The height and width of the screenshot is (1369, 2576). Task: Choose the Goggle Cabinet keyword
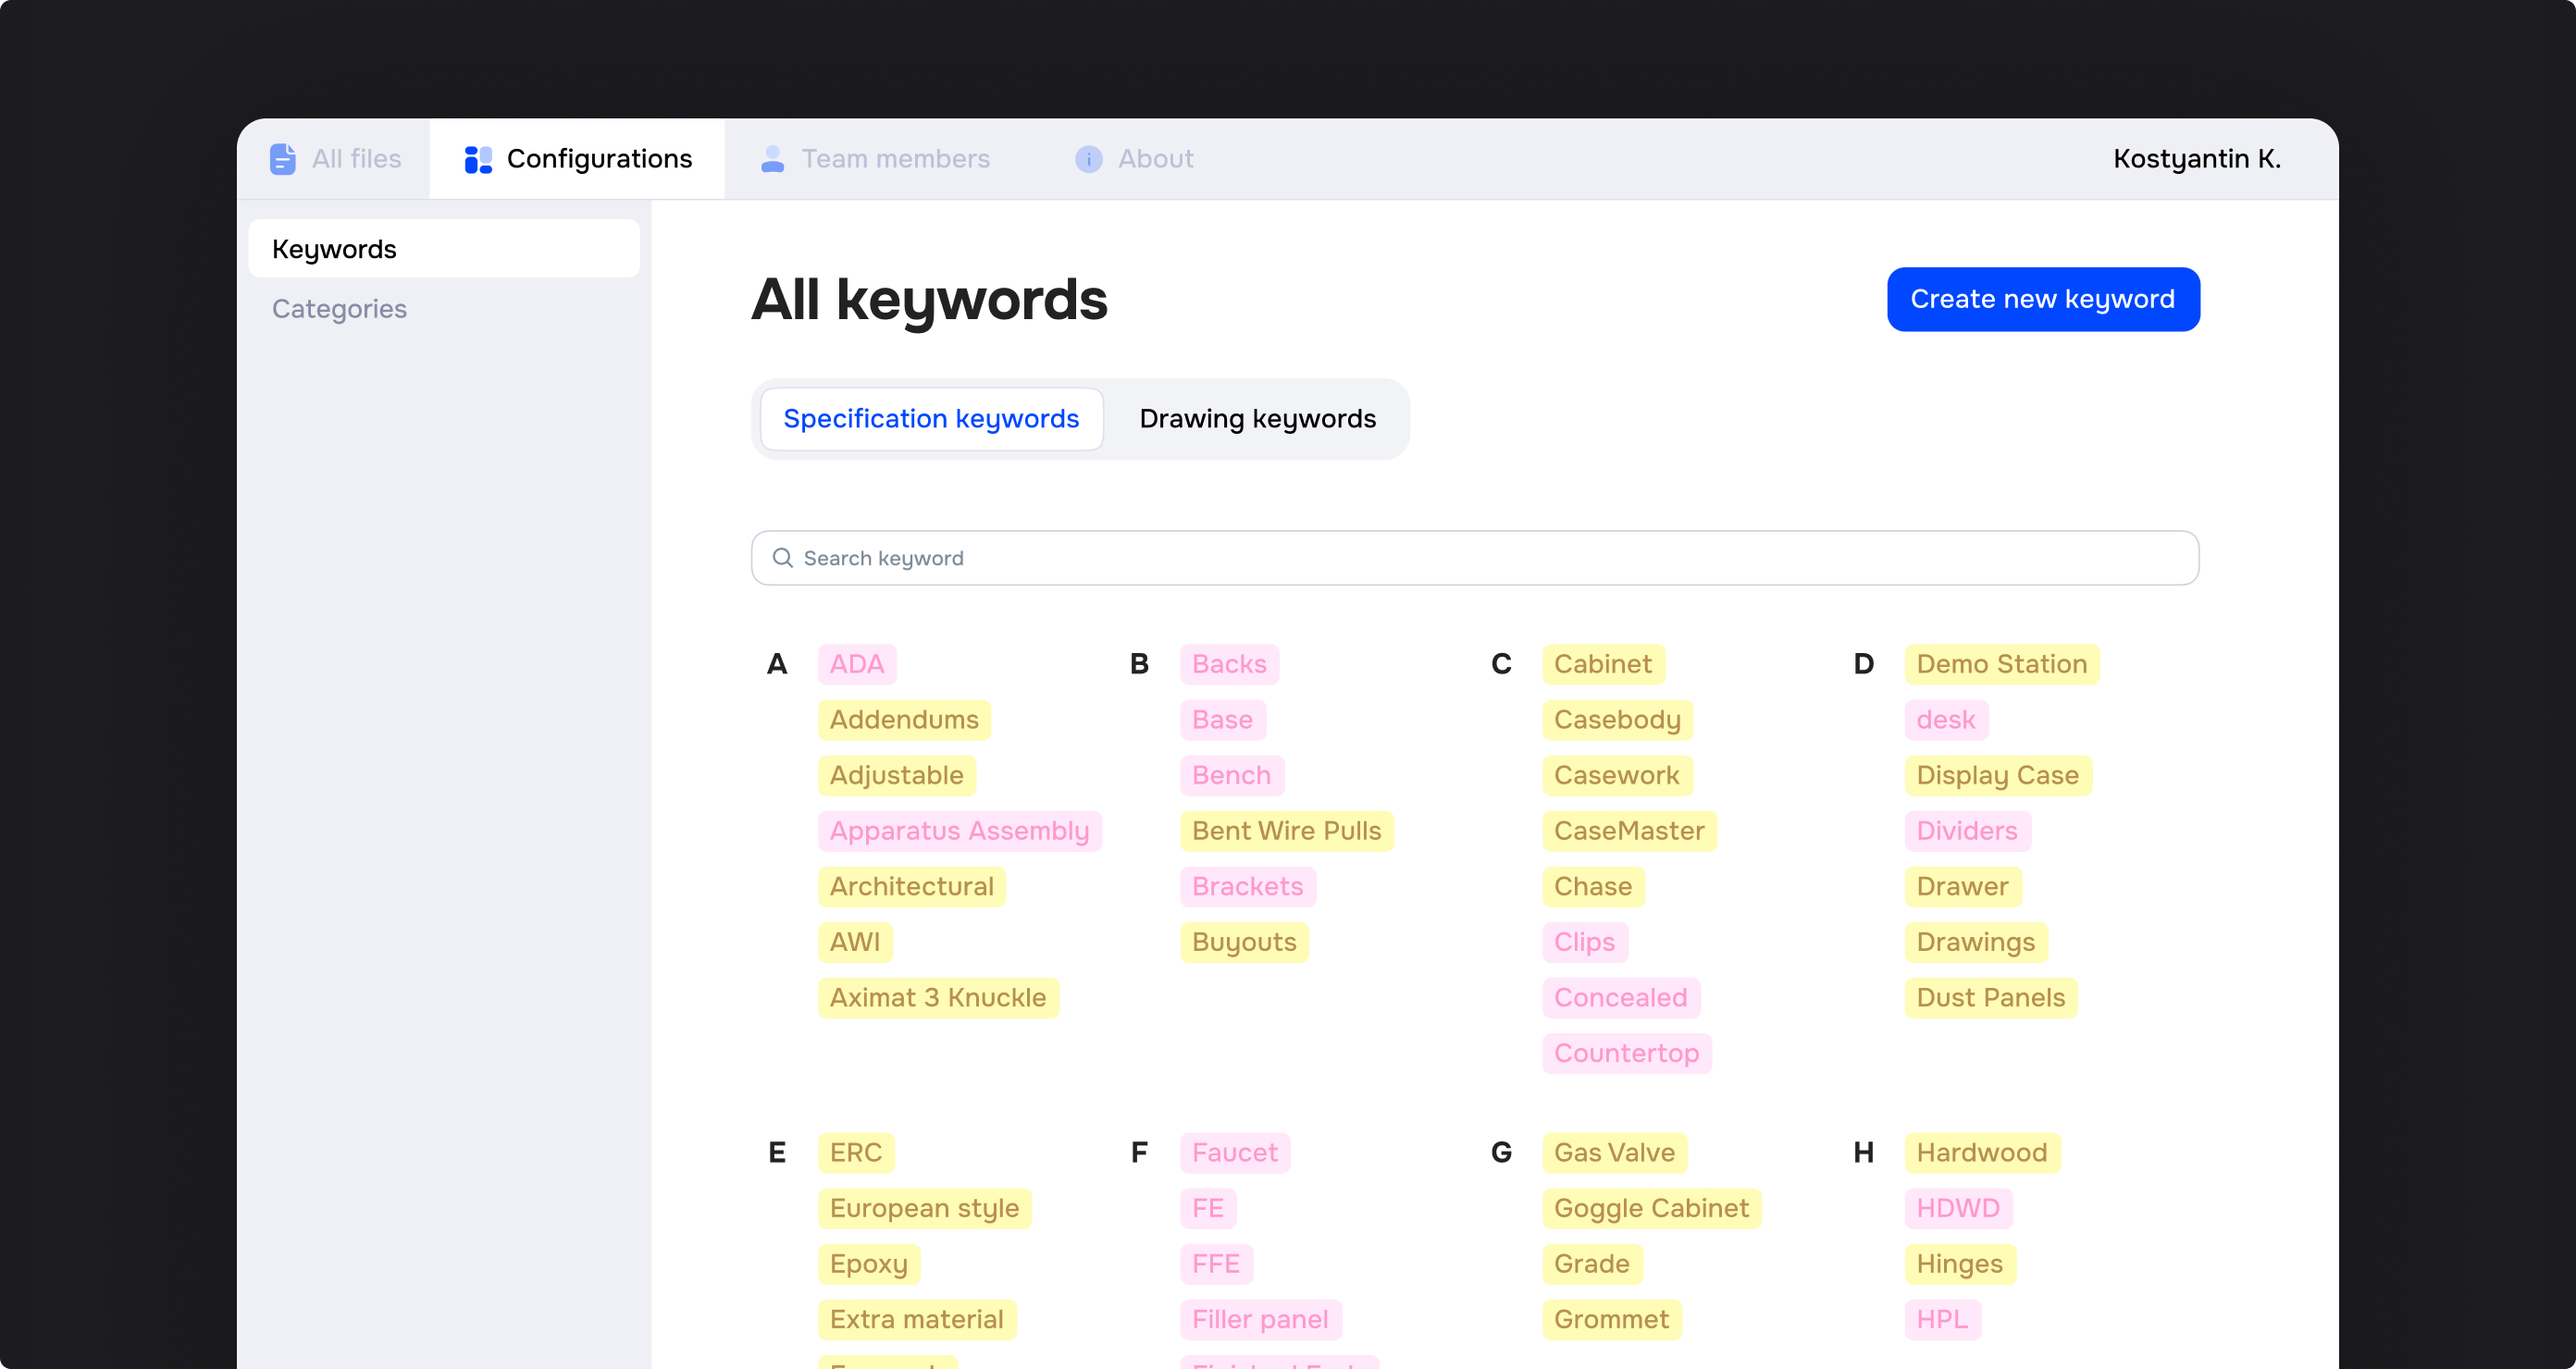tap(1650, 1208)
